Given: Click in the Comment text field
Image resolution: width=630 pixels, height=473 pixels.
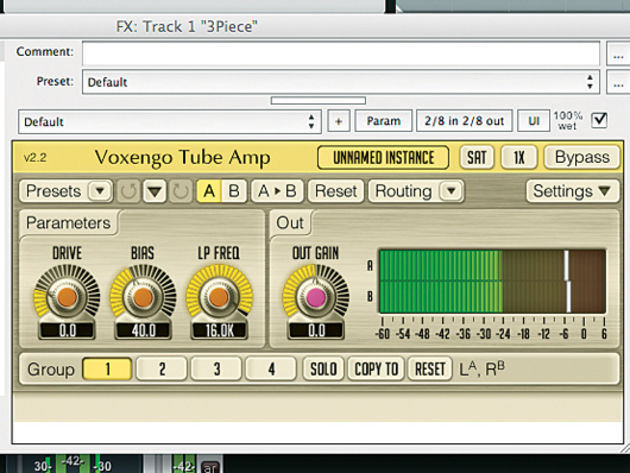Looking at the screenshot, I should click(341, 53).
